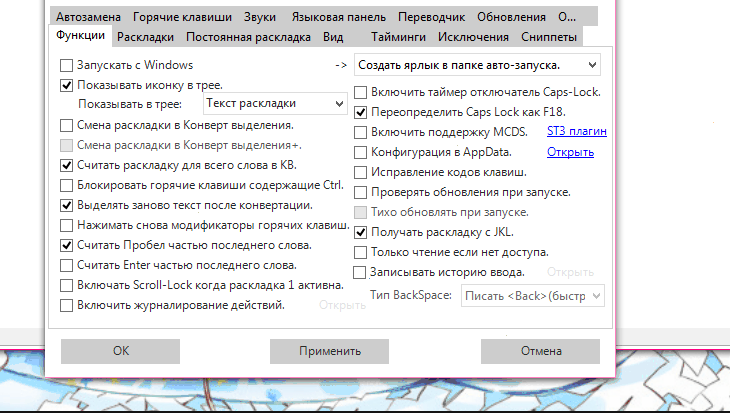The height and width of the screenshot is (413, 730).
Task: Tick Включать Scroll-Lock когда раскладка 1 активна
Action: [x=66, y=285]
